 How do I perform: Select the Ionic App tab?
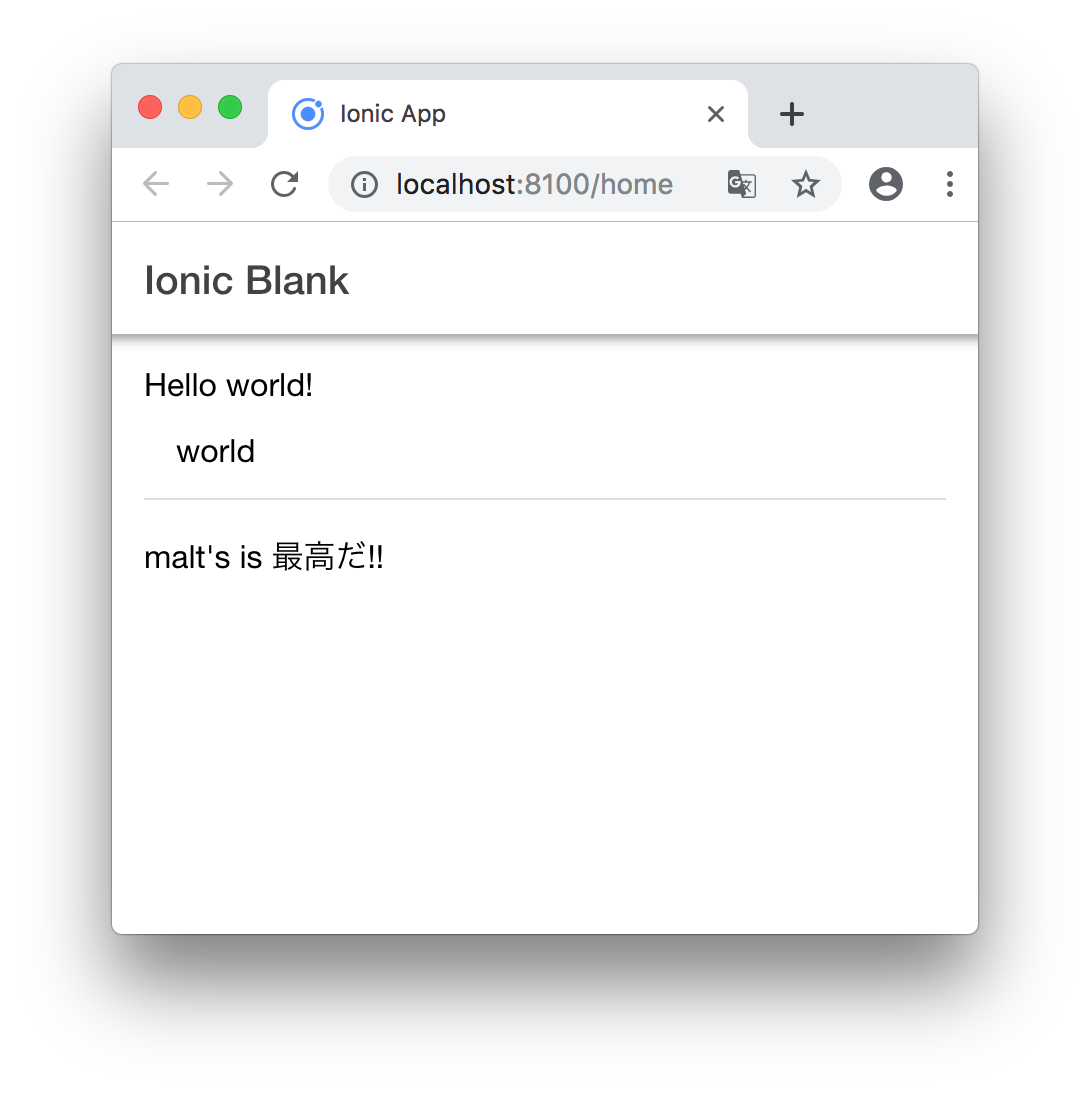pos(508,114)
